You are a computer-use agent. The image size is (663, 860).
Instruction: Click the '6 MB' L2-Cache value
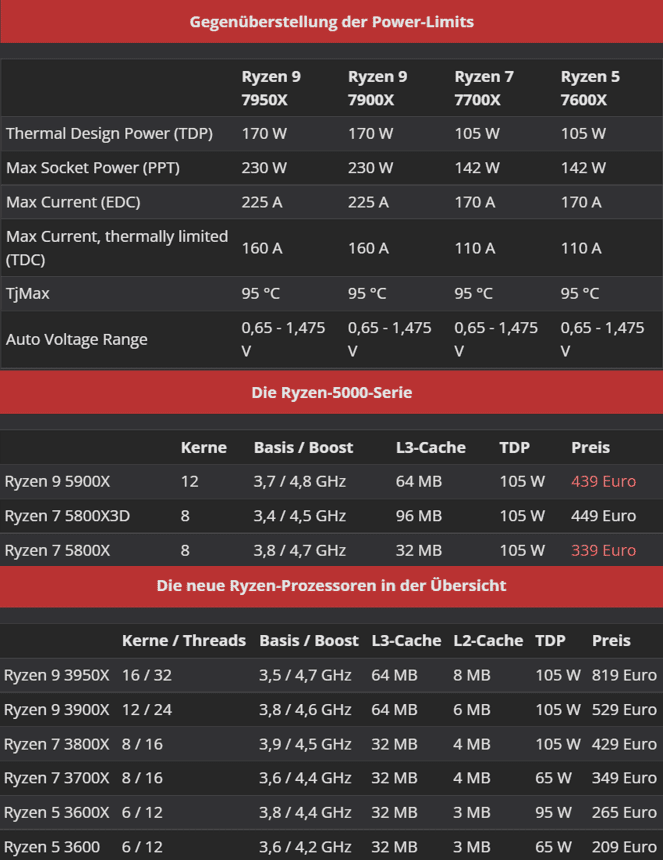472,710
